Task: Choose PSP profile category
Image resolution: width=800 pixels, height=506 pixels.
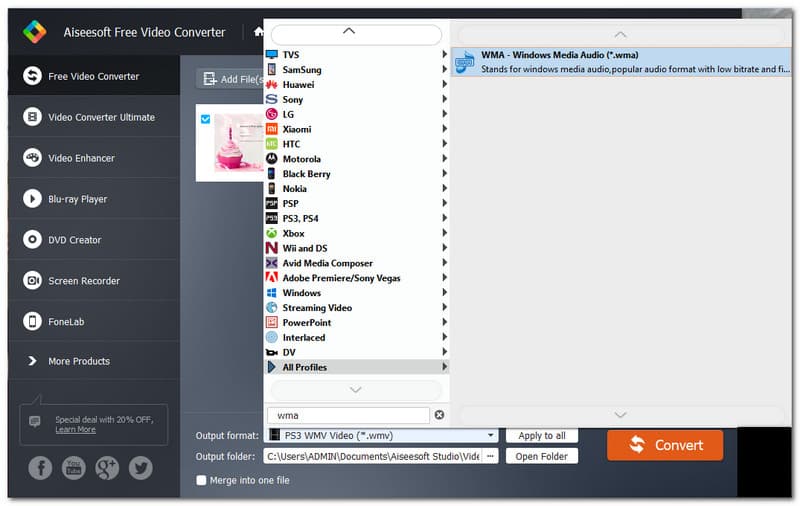Action: (x=356, y=203)
